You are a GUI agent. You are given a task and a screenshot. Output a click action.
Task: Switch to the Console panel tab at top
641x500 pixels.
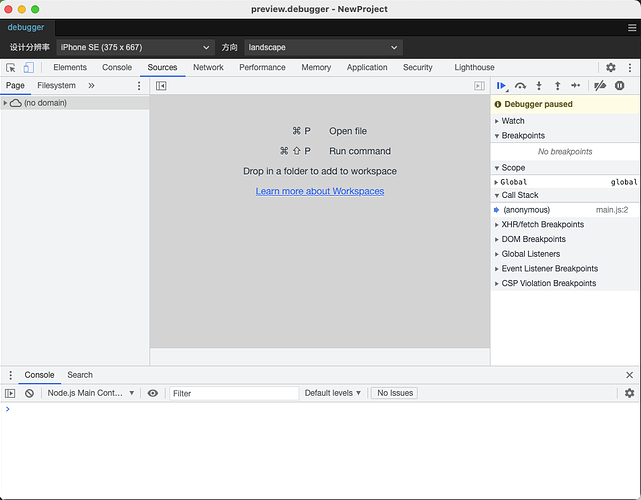pyautogui.click(x=117, y=67)
